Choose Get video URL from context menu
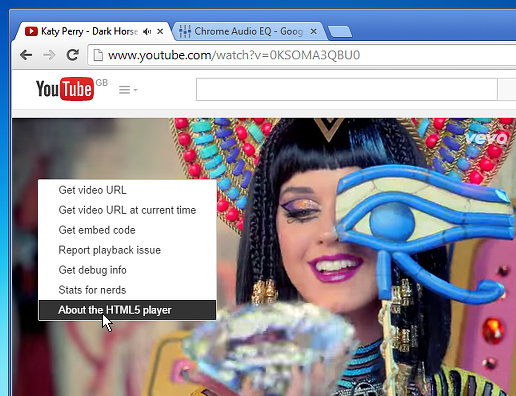This screenshot has width=516, height=396. [127, 190]
